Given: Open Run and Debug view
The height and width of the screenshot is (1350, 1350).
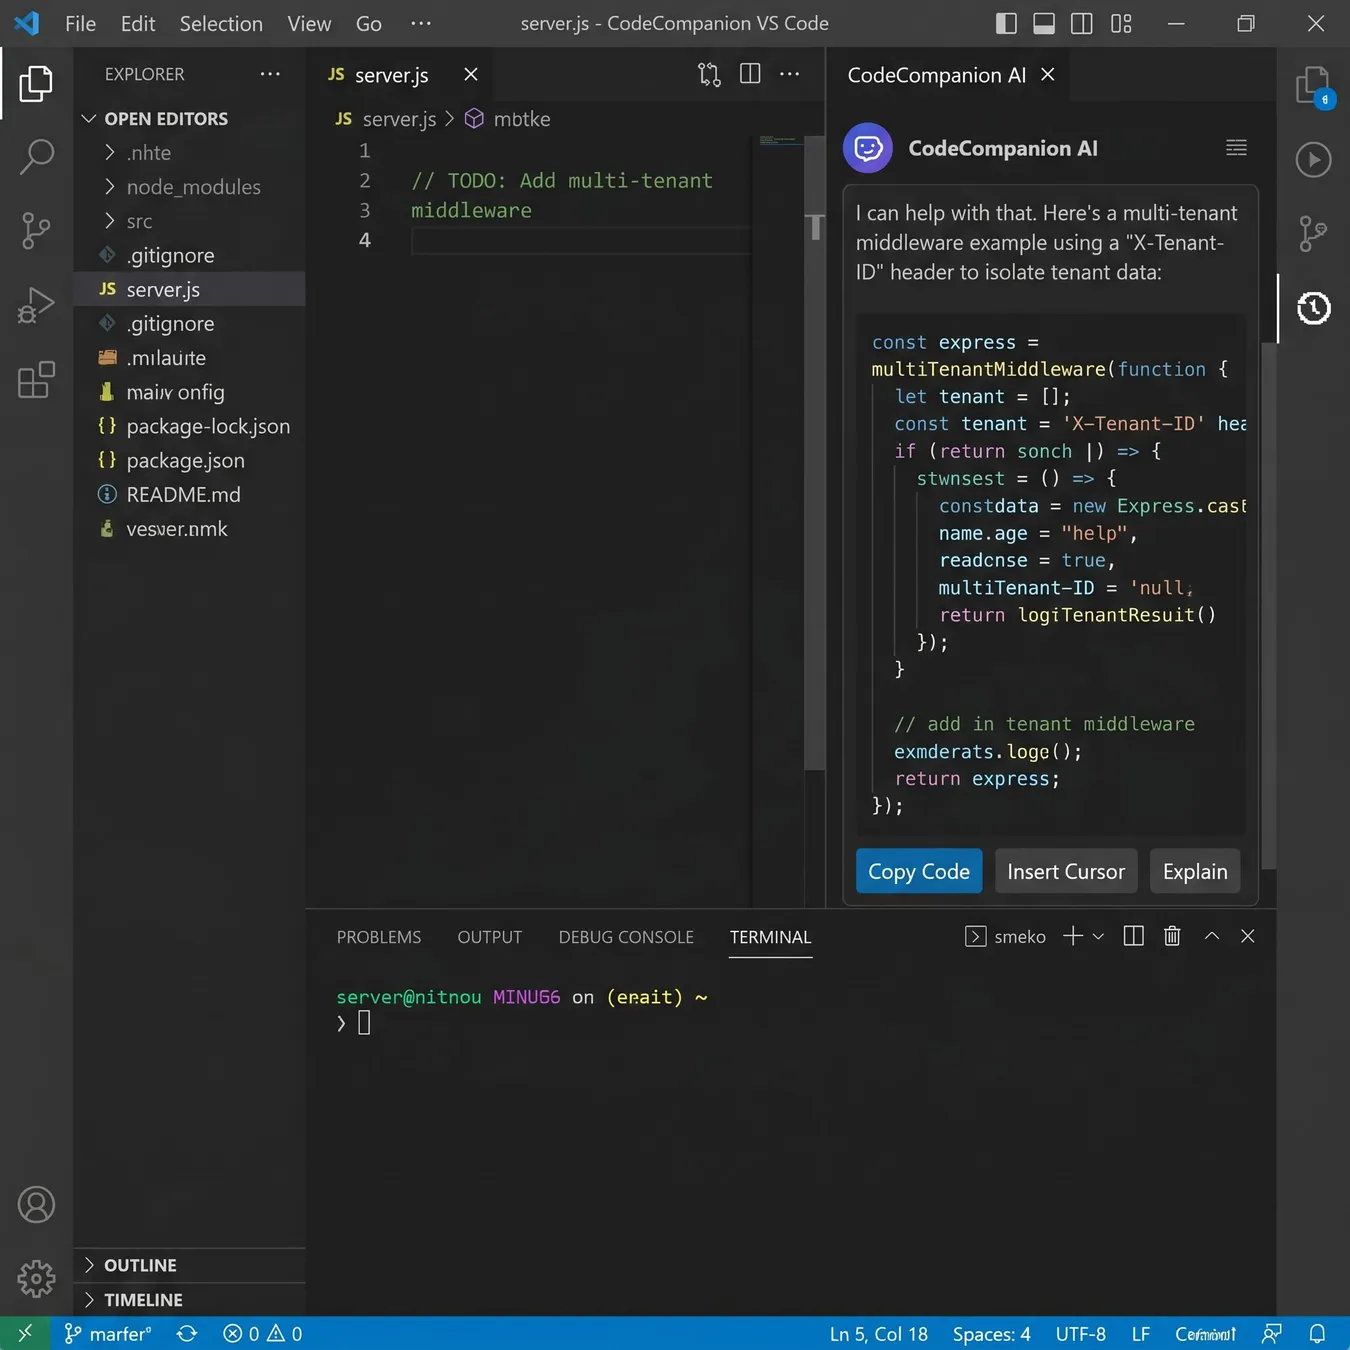Looking at the screenshot, I should pos(36,305).
